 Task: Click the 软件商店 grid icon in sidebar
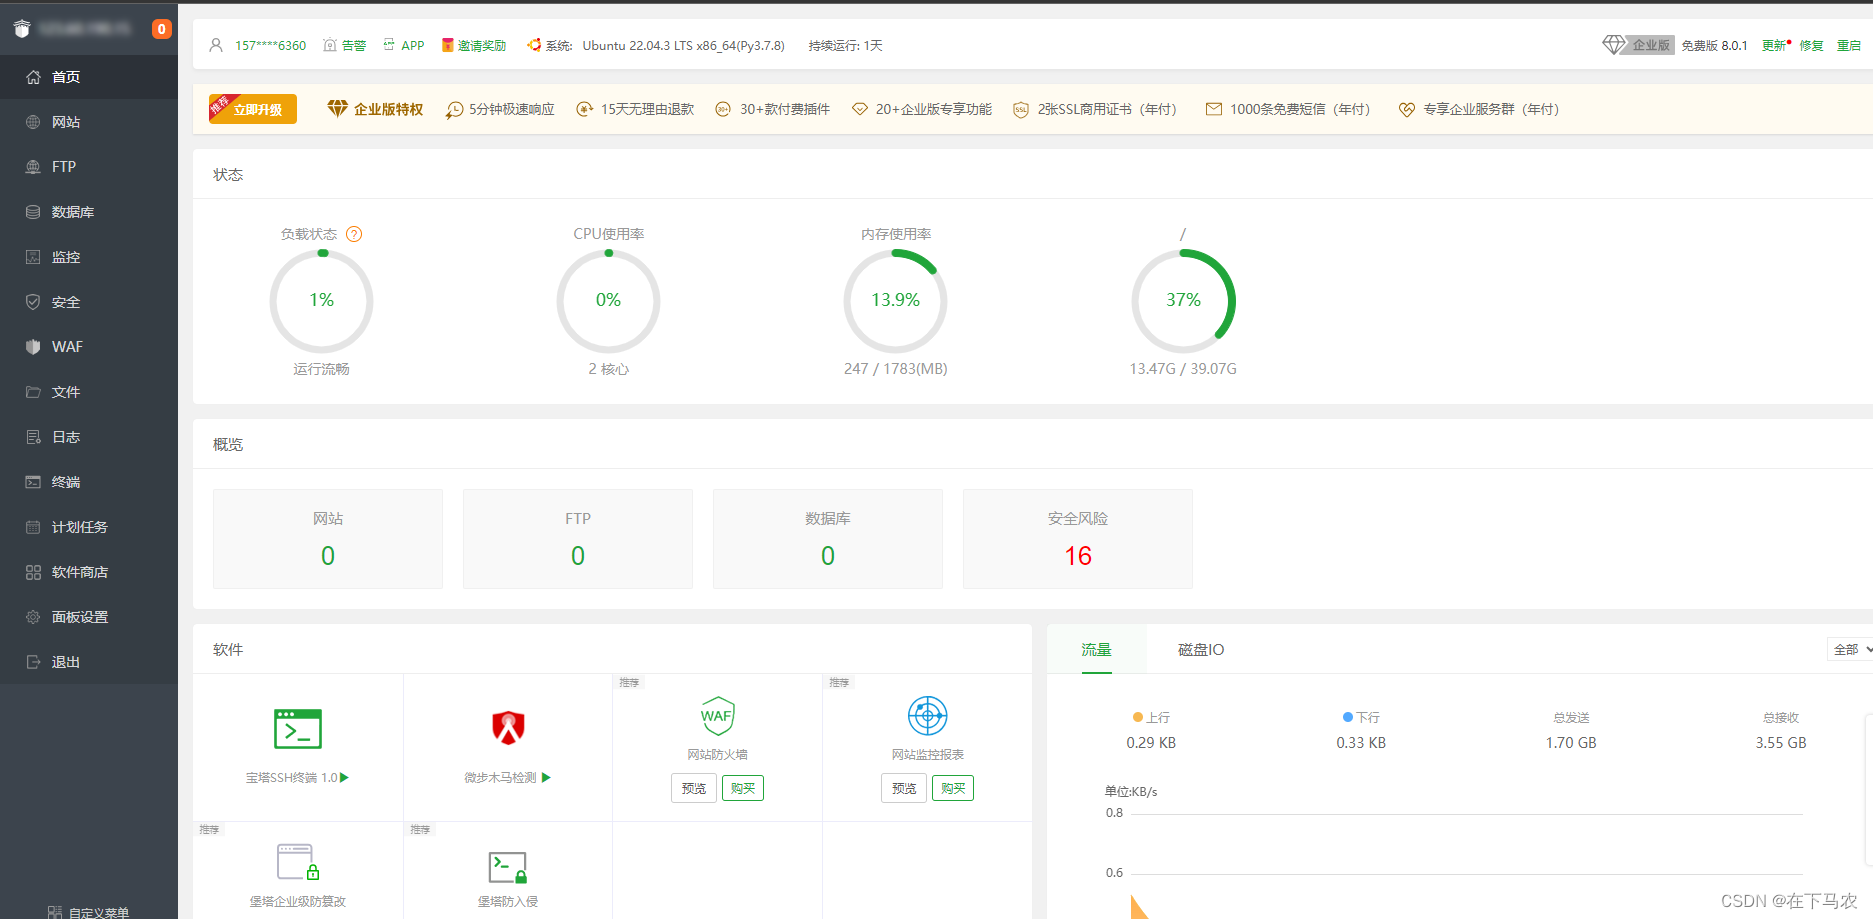pyautogui.click(x=33, y=572)
